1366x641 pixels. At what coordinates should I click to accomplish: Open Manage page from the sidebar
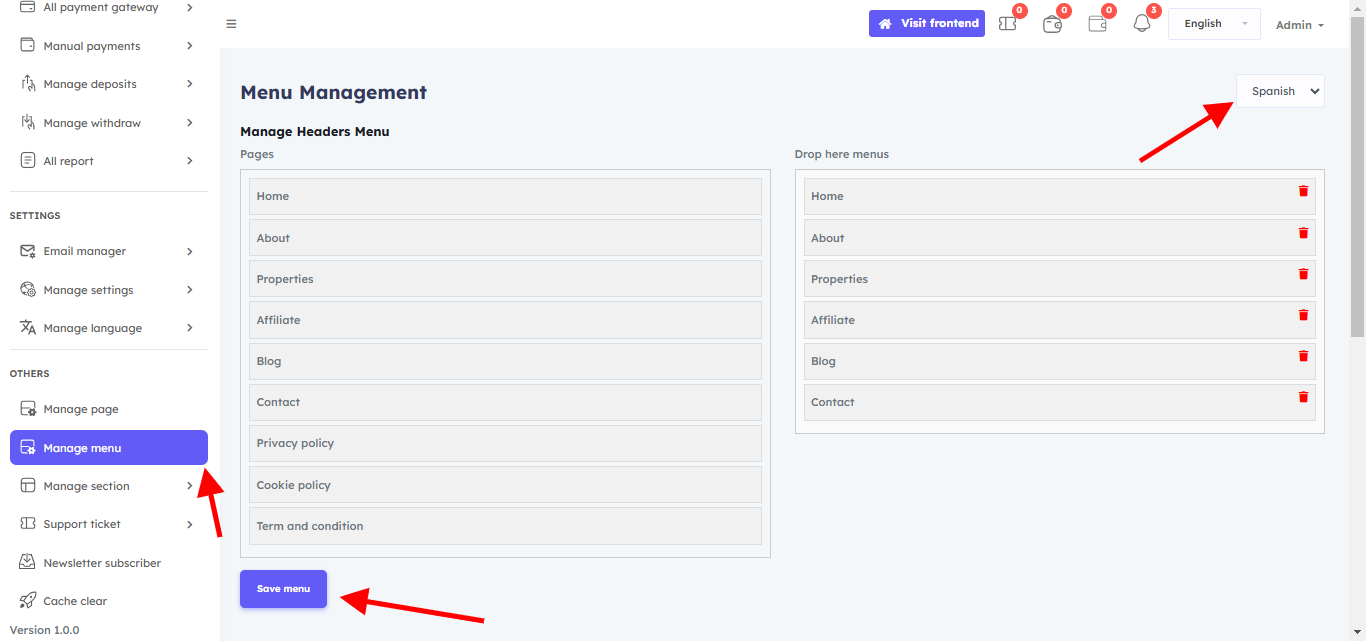[81, 409]
